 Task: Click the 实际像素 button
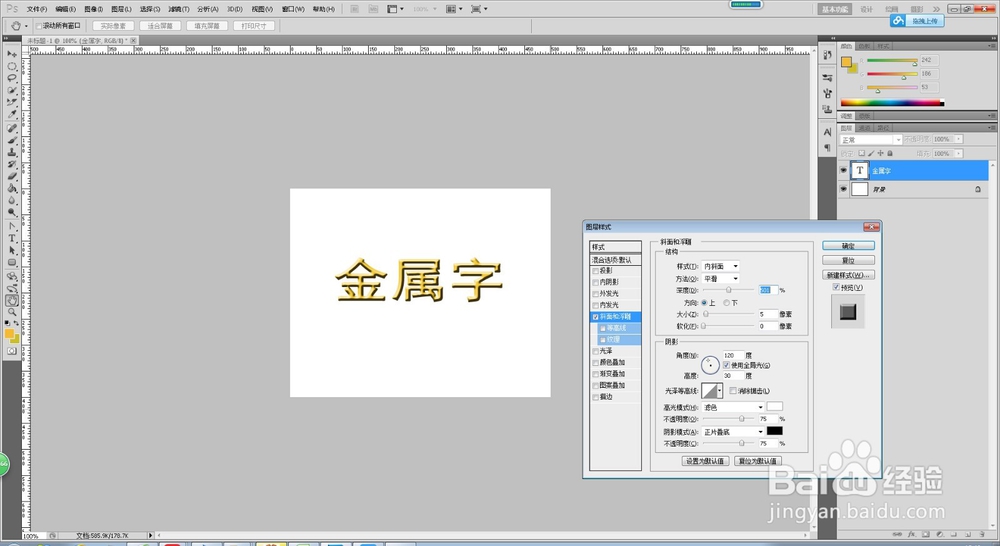[x=114, y=26]
